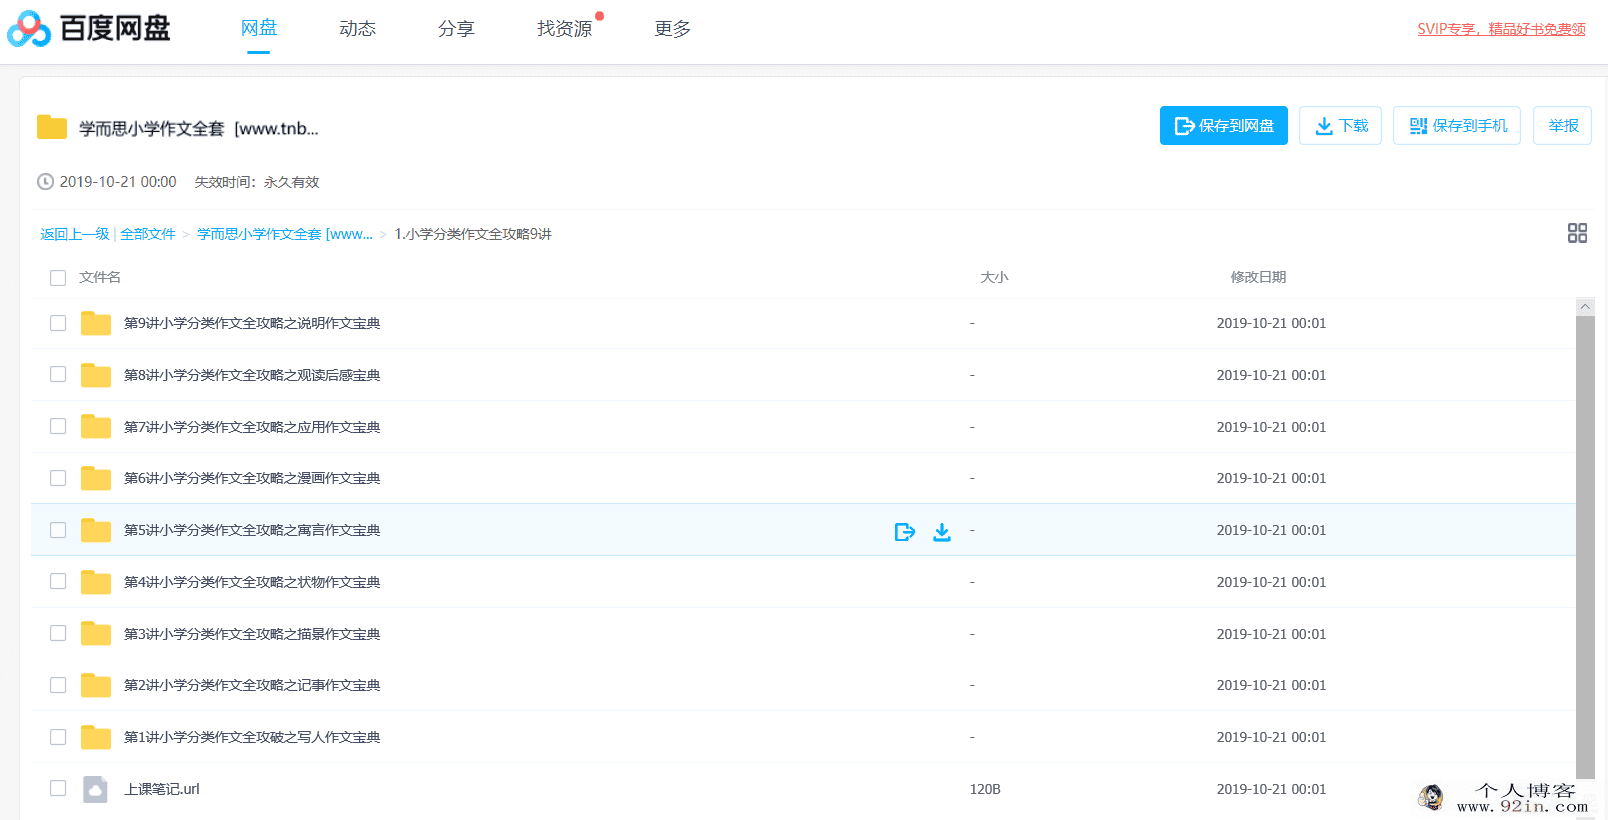The height and width of the screenshot is (820, 1608).
Task: Open the 找资源 tab
Action: [x=565, y=29]
